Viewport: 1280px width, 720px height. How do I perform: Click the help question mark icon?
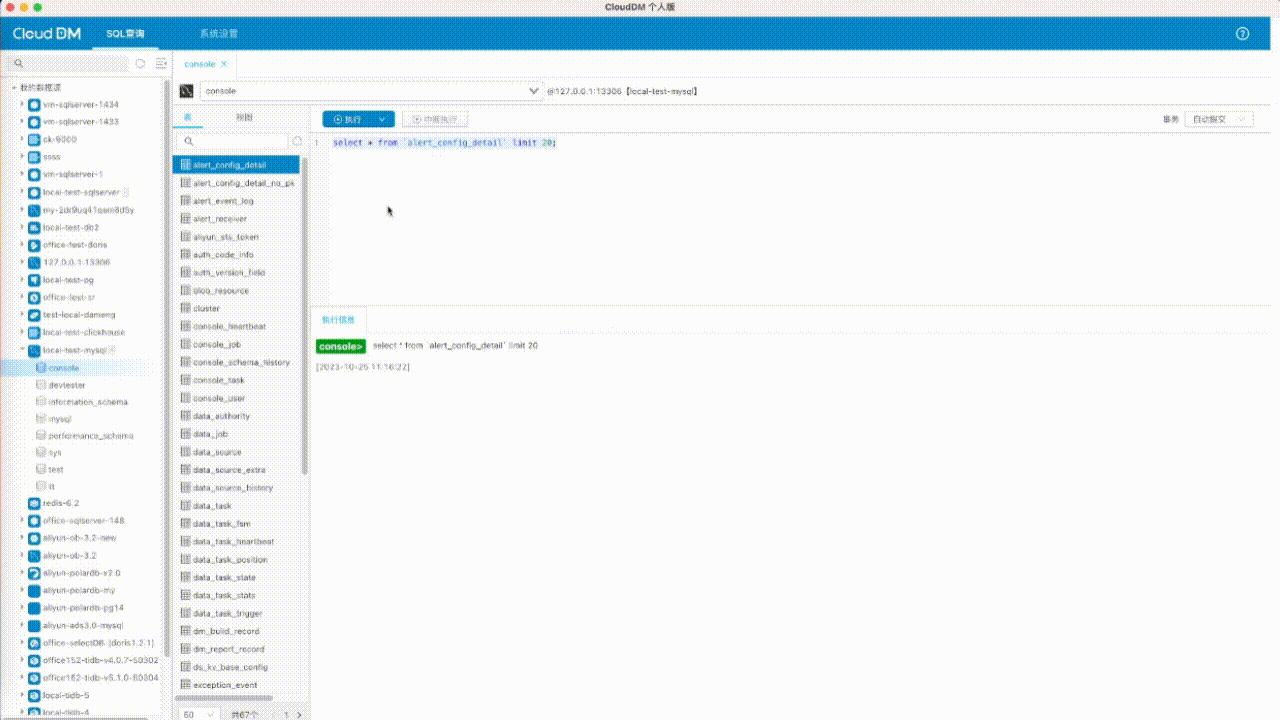coord(1243,33)
